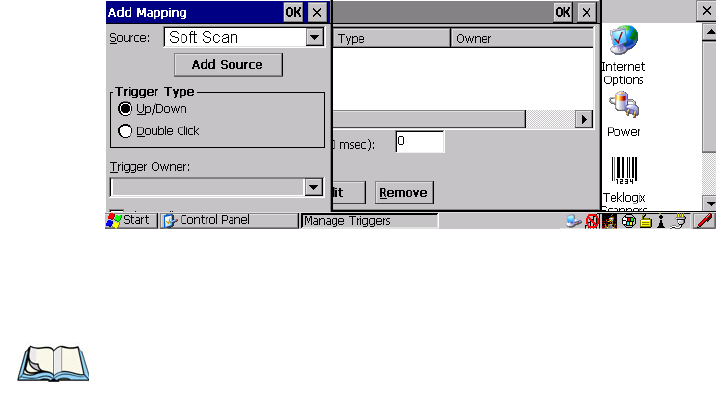716x395 pixels.
Task: Click the Type column header
Action: pos(391,38)
